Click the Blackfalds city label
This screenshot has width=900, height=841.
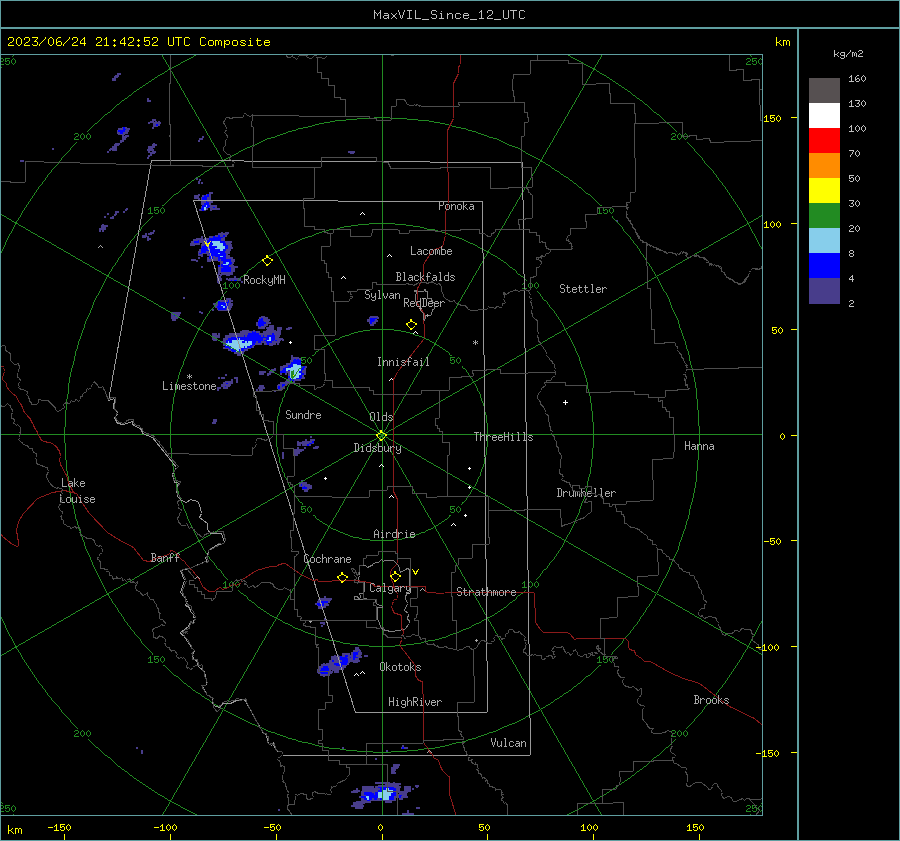tap(425, 277)
